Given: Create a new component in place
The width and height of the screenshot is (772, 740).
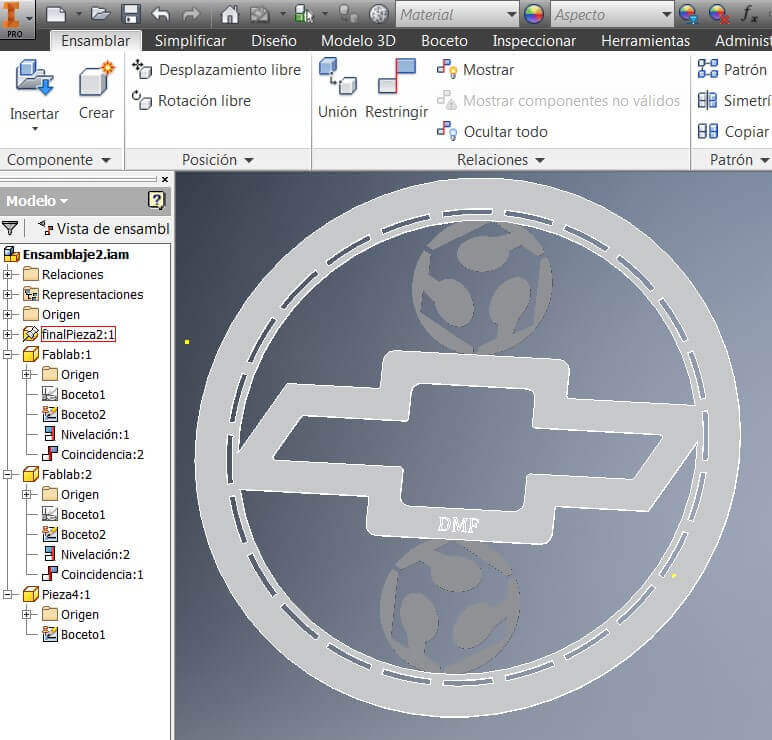Looking at the screenshot, I should coord(96,90).
